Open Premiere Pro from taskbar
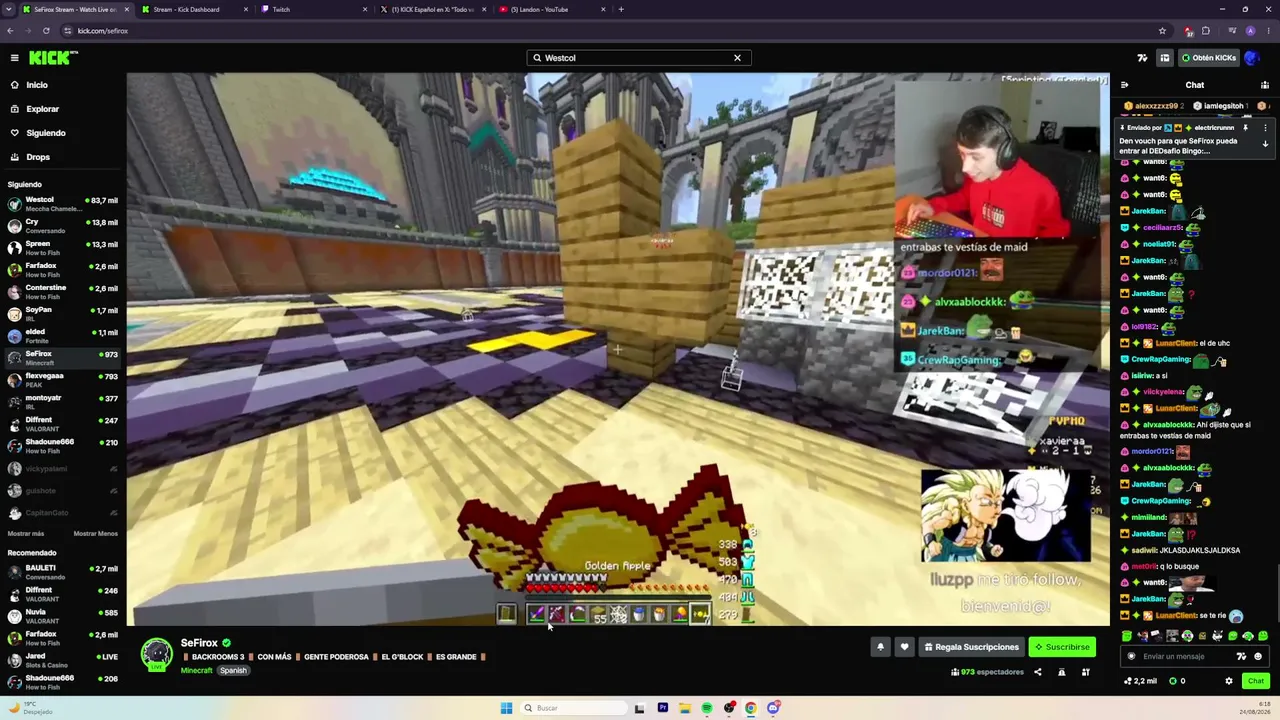Screen dimensions: 1280x720 tap(662, 708)
